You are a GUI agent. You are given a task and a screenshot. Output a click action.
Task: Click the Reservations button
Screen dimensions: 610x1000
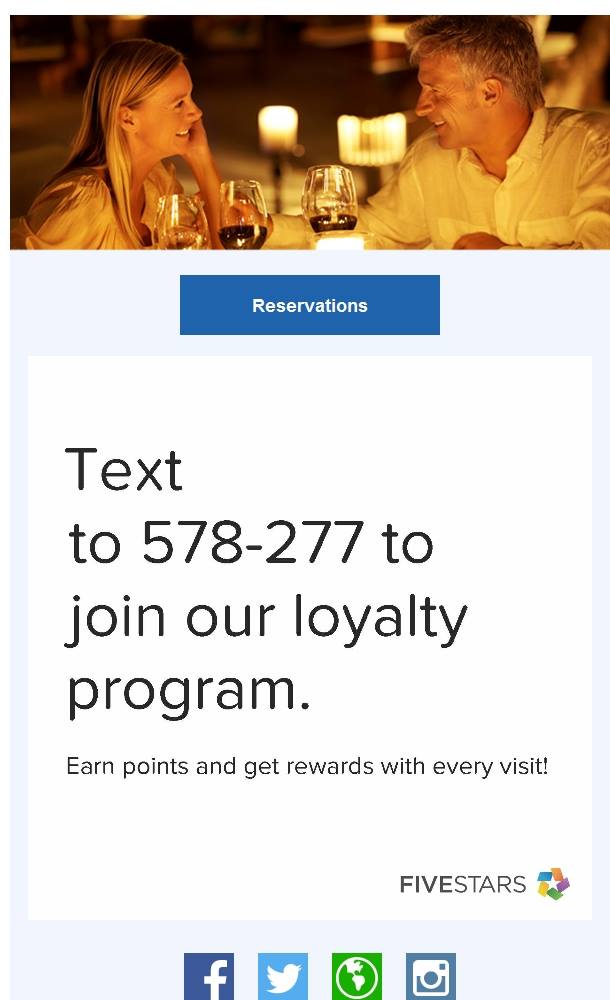coord(310,305)
